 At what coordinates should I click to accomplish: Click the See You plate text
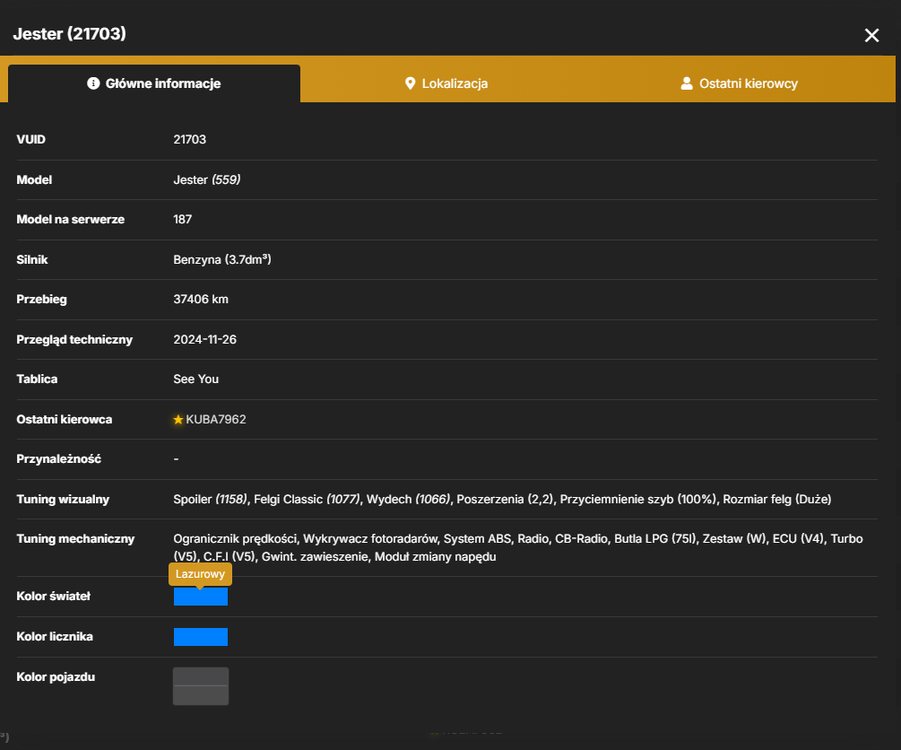(x=196, y=379)
